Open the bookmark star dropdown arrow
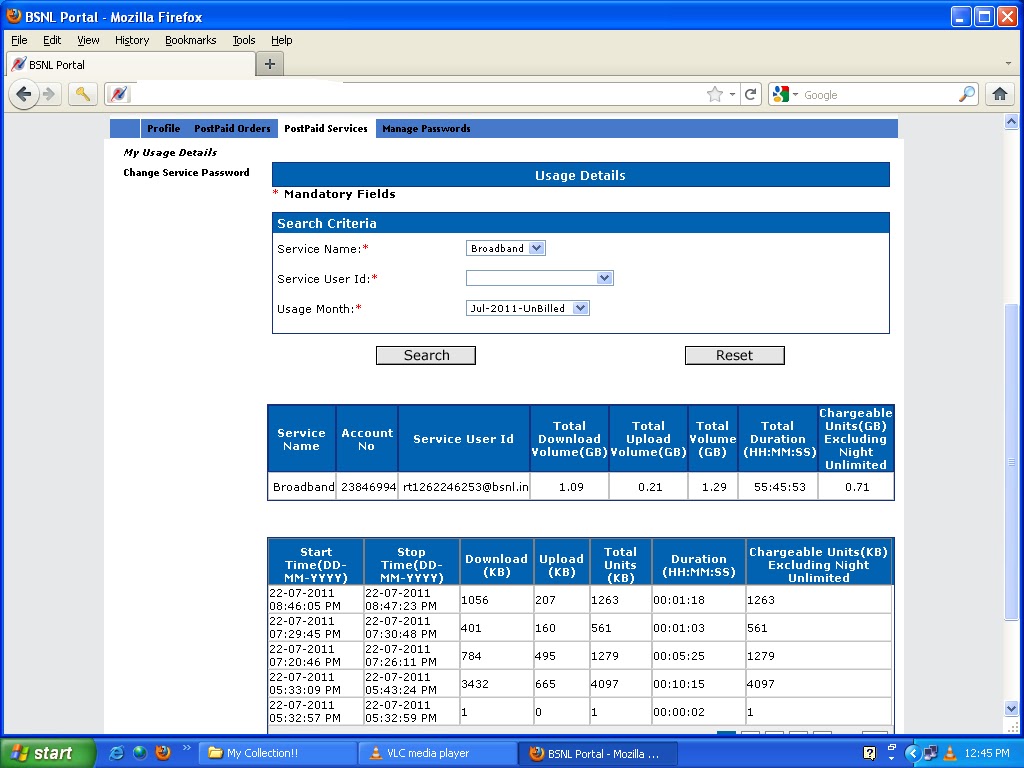Screen dimensions: 1024x768 (732, 95)
